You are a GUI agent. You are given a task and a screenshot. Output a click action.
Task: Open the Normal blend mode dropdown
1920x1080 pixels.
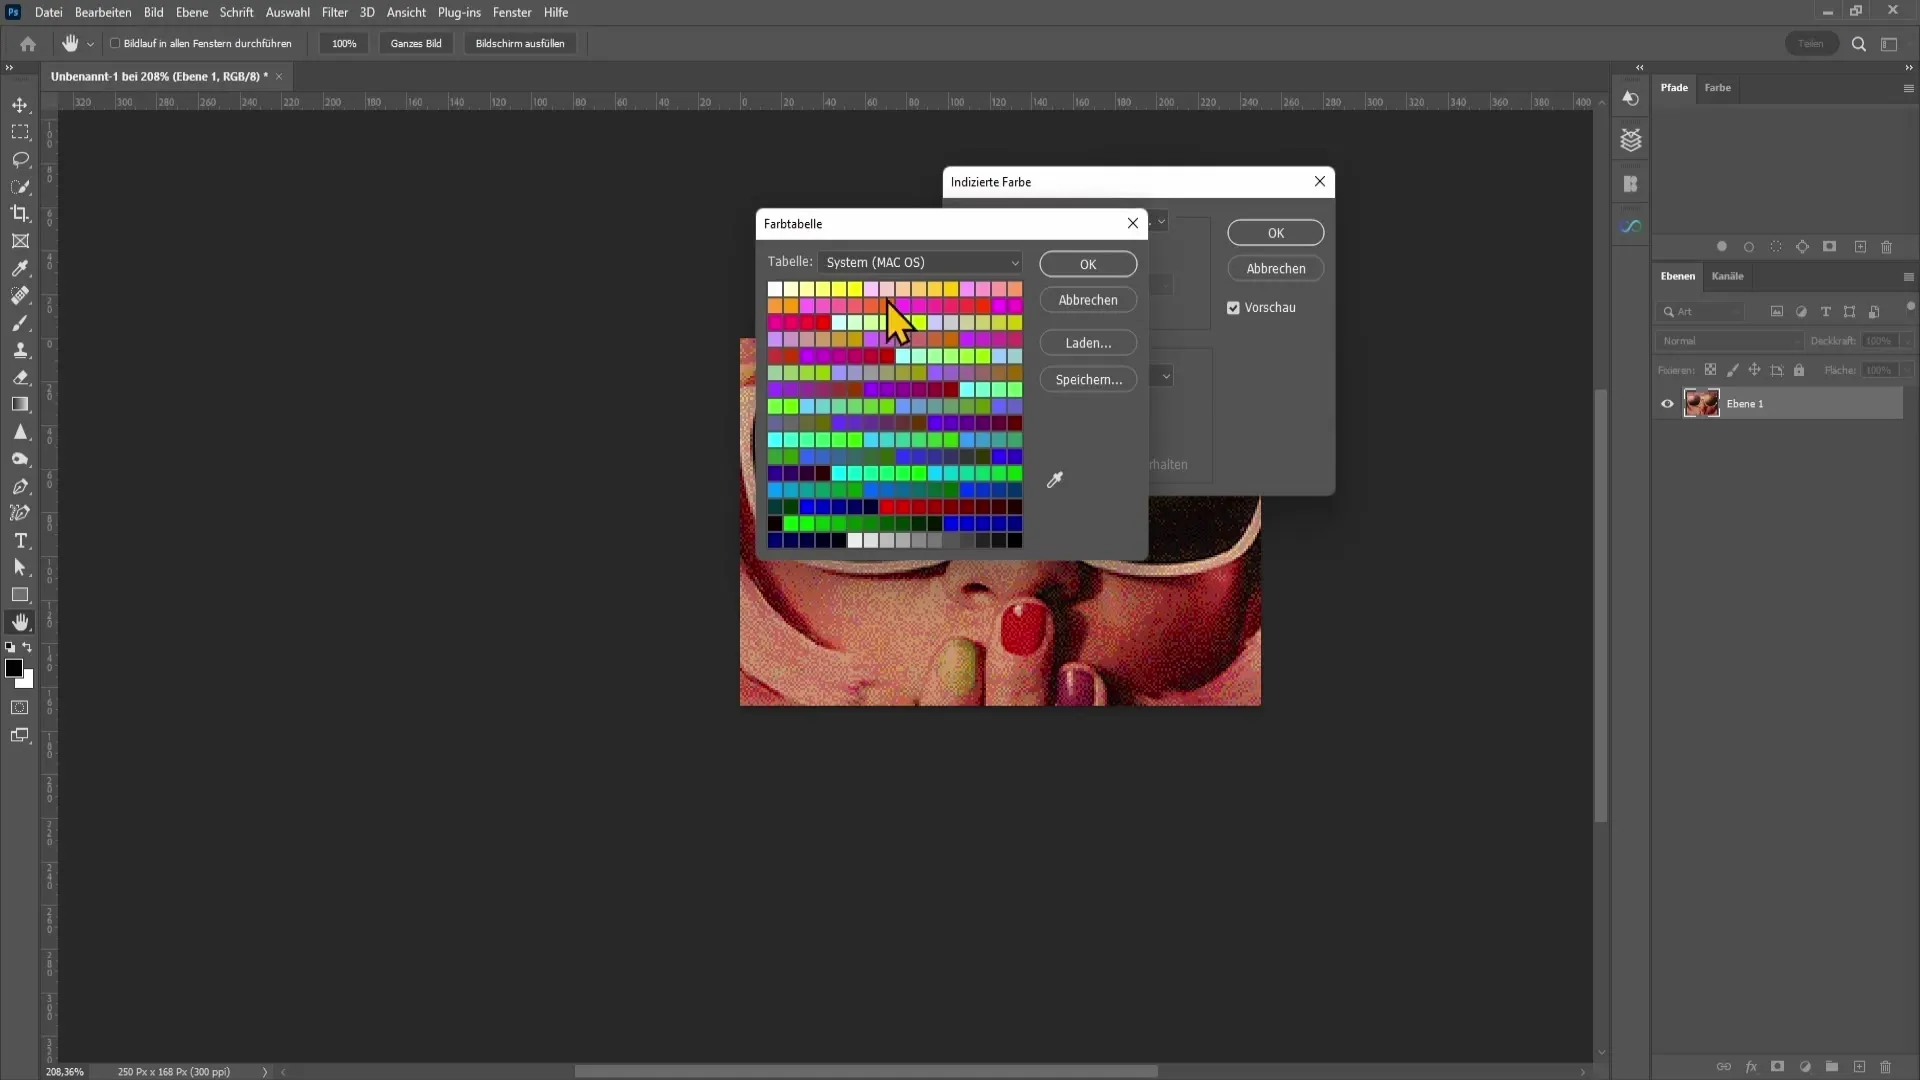click(1730, 341)
